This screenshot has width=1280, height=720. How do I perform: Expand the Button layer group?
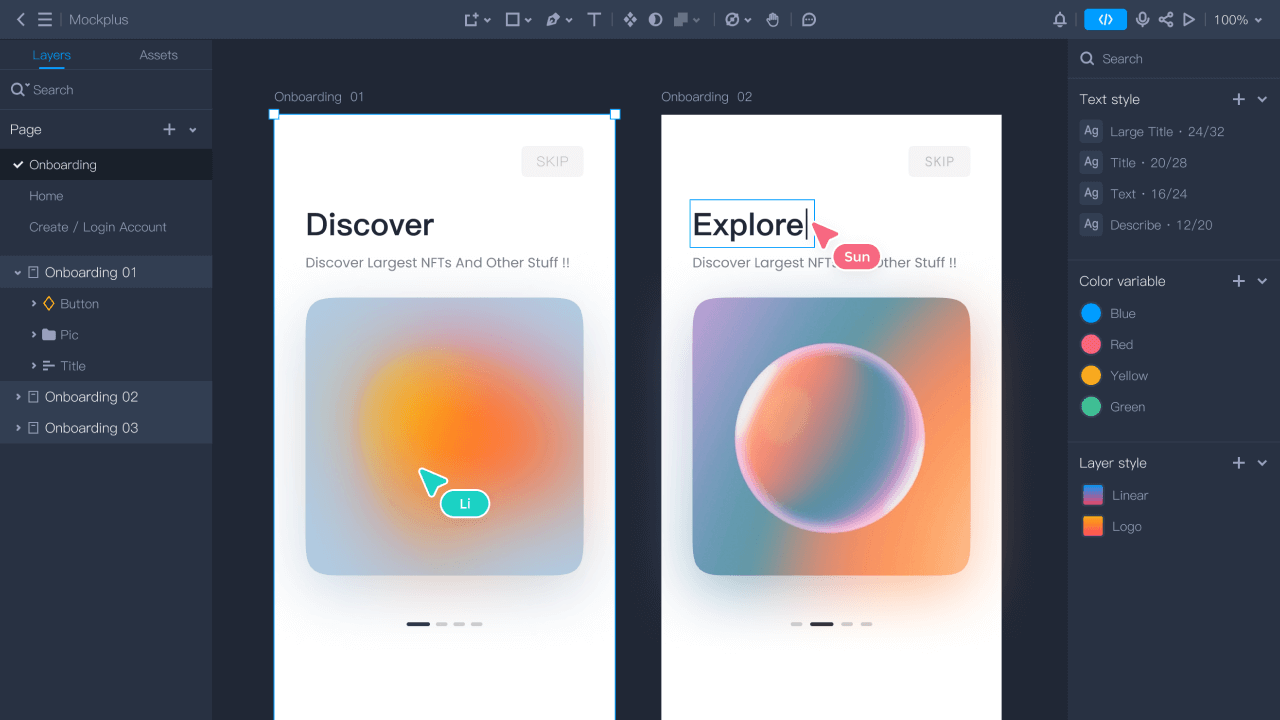pos(34,304)
